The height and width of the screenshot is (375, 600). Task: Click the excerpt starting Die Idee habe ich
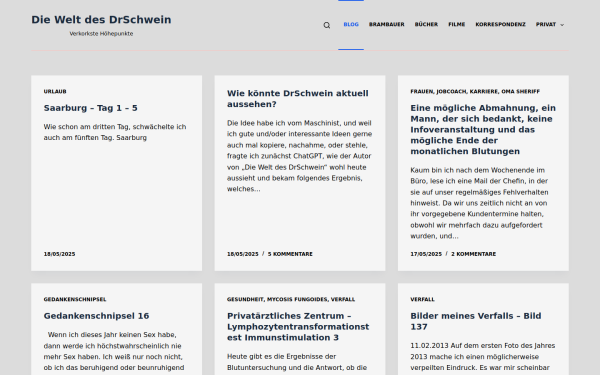coord(299,156)
